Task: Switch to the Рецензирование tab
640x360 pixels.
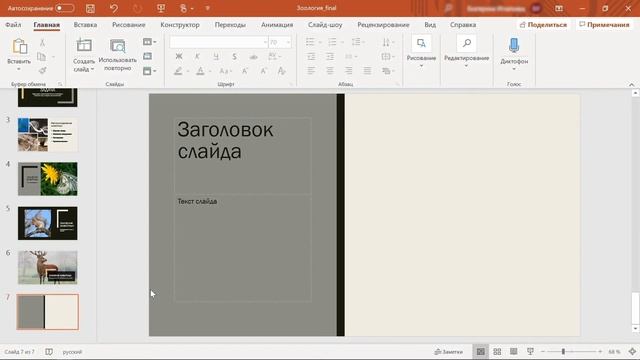Action: click(383, 25)
